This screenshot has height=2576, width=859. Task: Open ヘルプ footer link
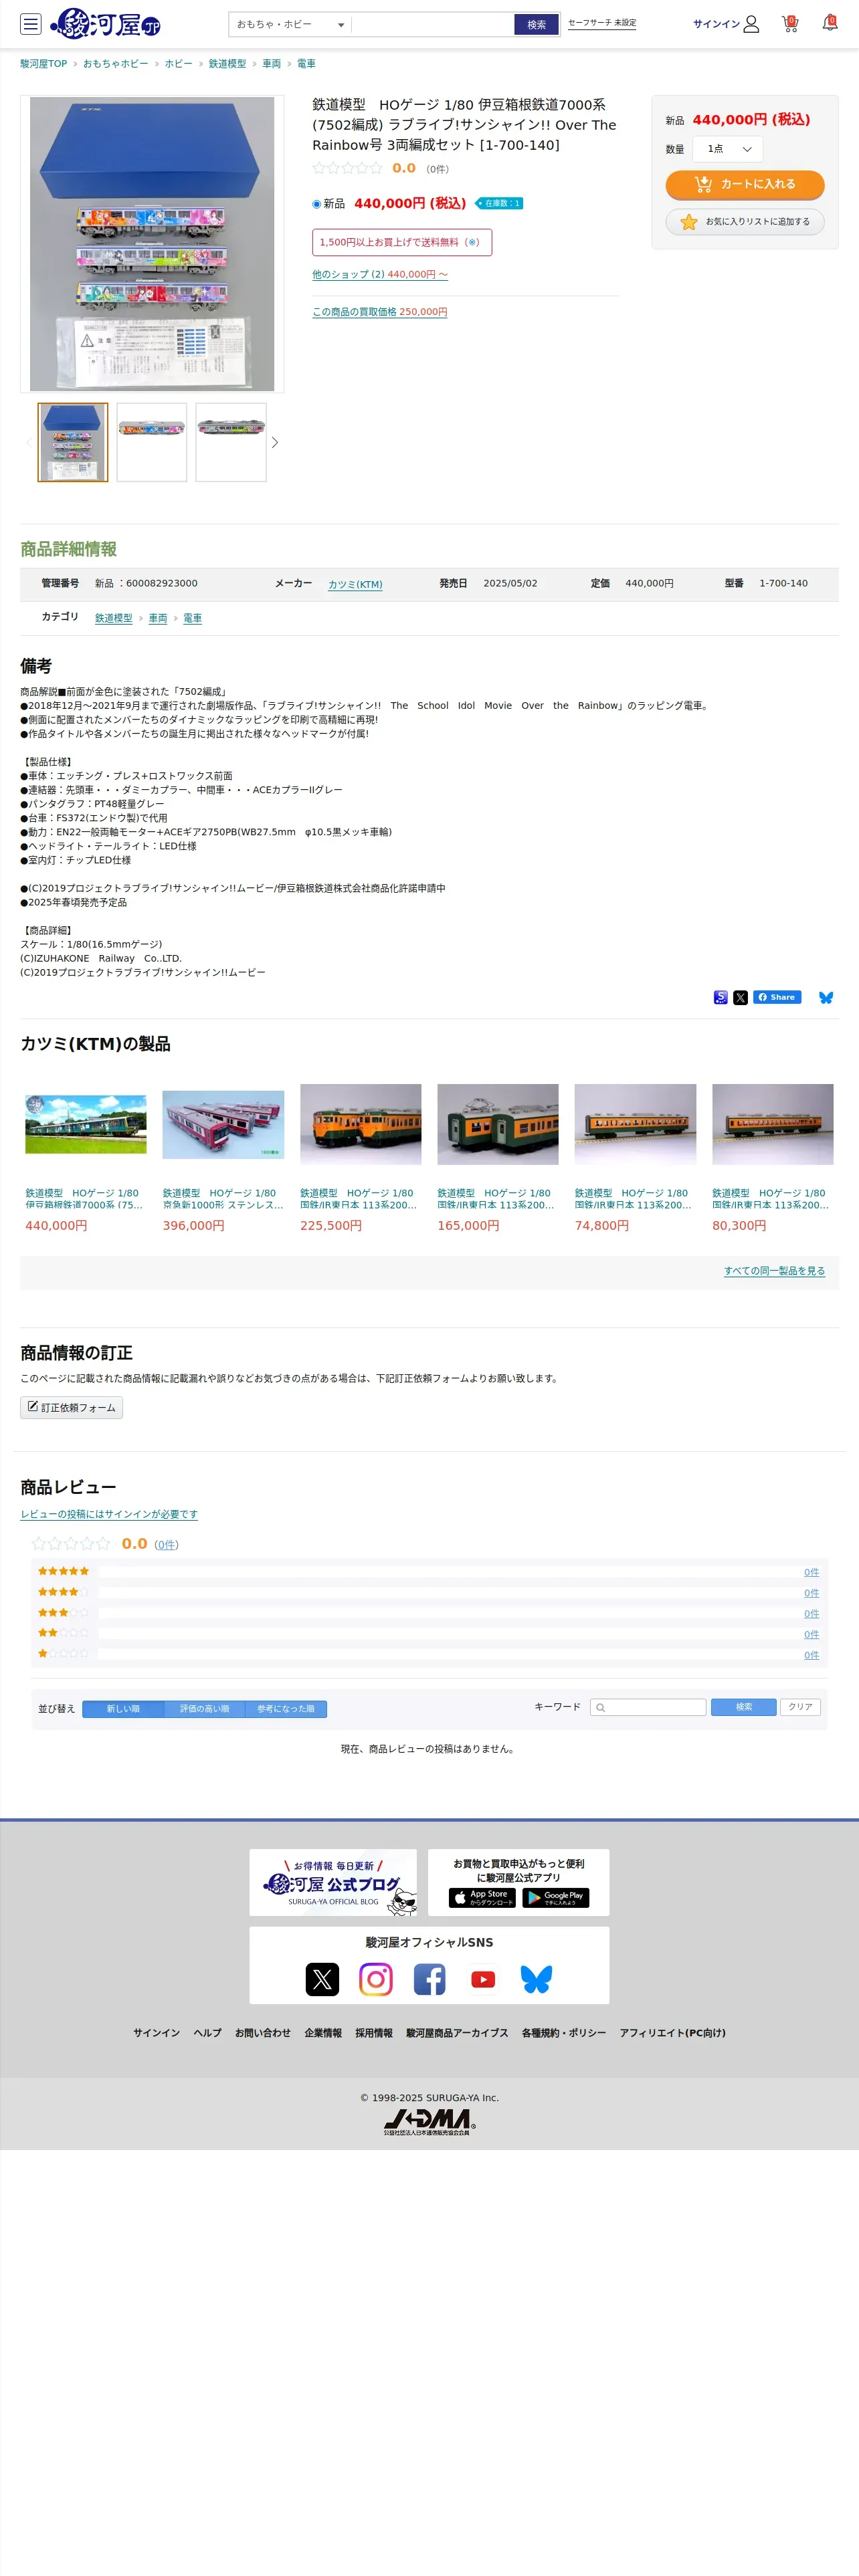pyautogui.click(x=207, y=2033)
